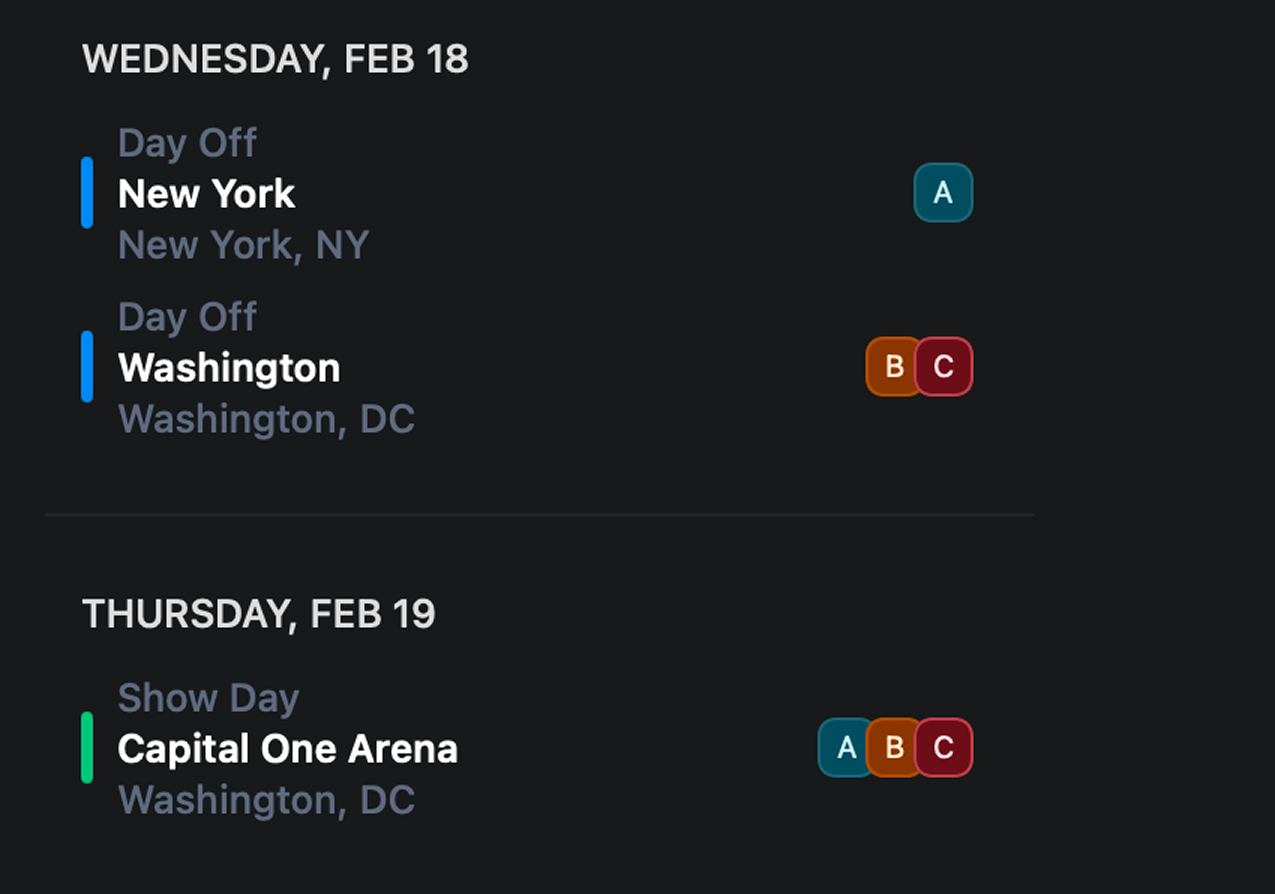Open the New York event title

[206, 194]
